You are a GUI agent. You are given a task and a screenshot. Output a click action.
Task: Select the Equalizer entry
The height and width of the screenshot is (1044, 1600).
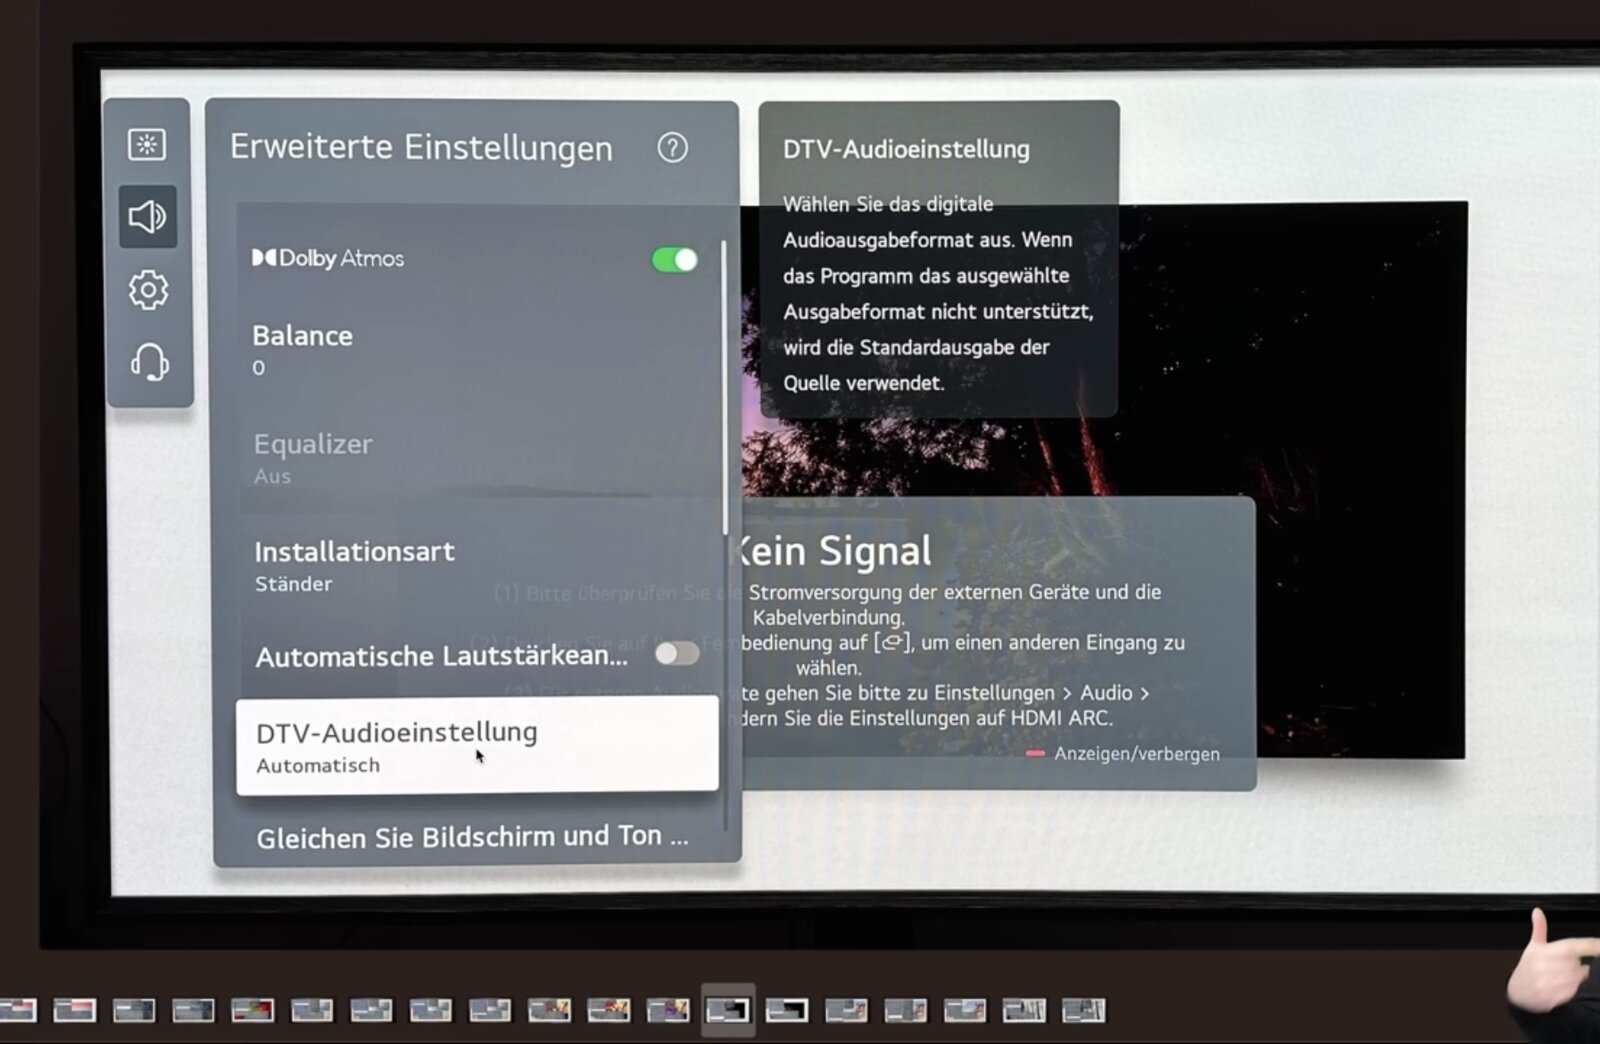click(478, 458)
